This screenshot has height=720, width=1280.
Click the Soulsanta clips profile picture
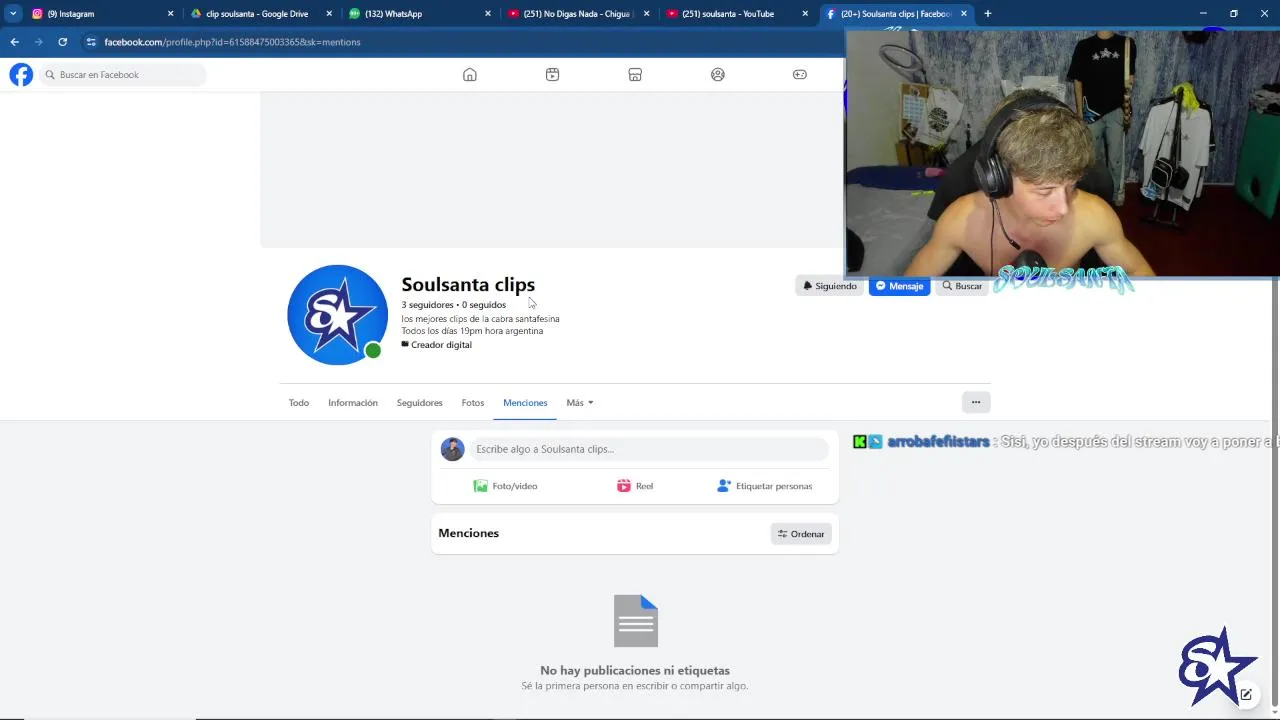(337, 315)
